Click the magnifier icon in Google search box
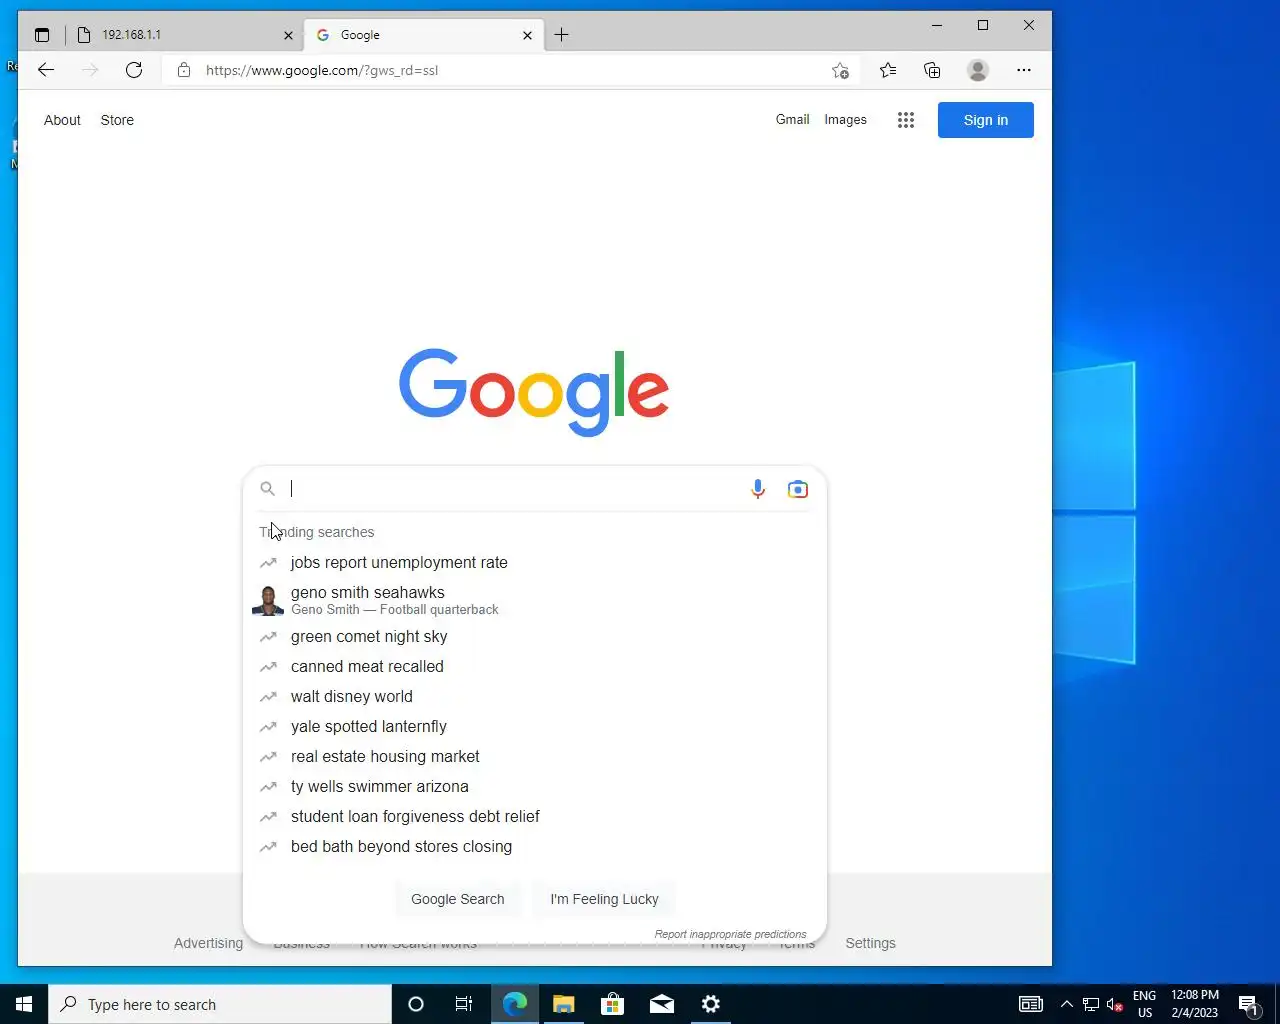Viewport: 1280px width, 1024px height. point(267,489)
